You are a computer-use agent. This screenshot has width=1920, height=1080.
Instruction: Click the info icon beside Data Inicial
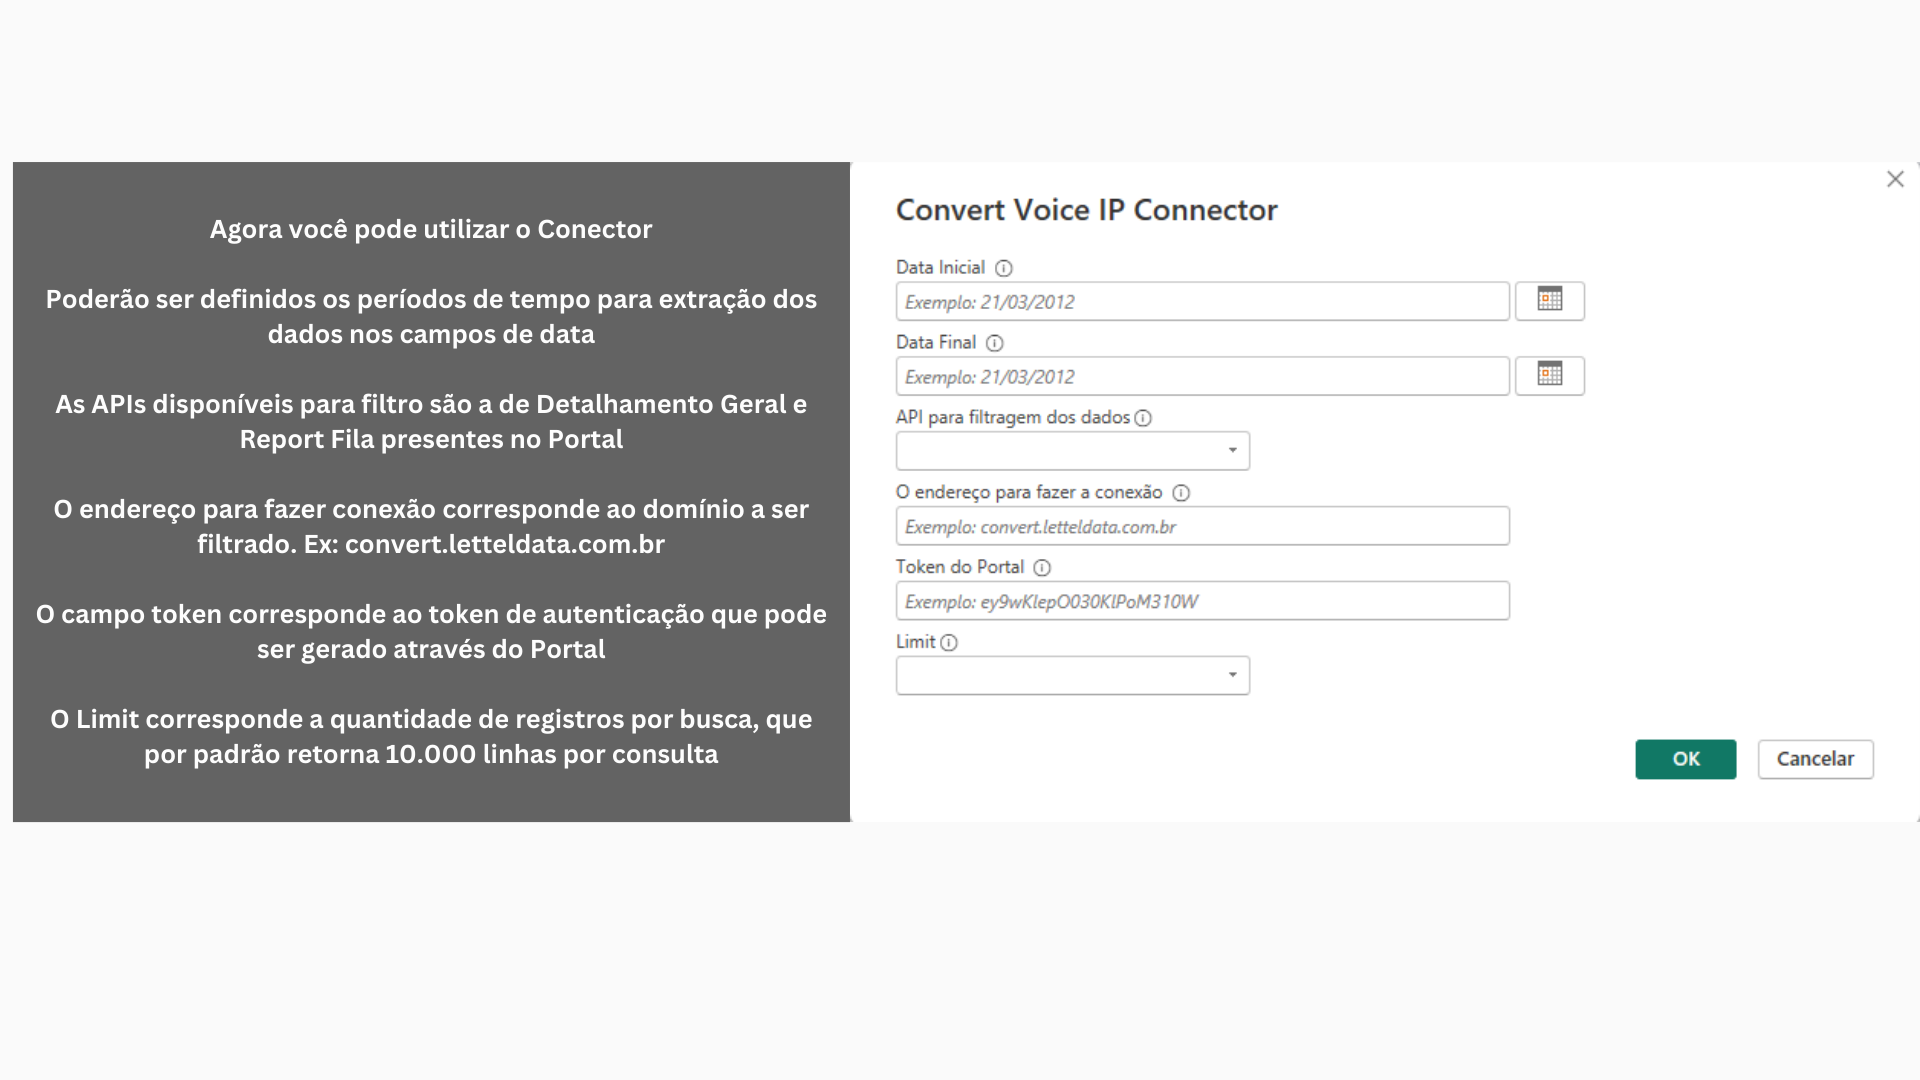pyautogui.click(x=1004, y=268)
